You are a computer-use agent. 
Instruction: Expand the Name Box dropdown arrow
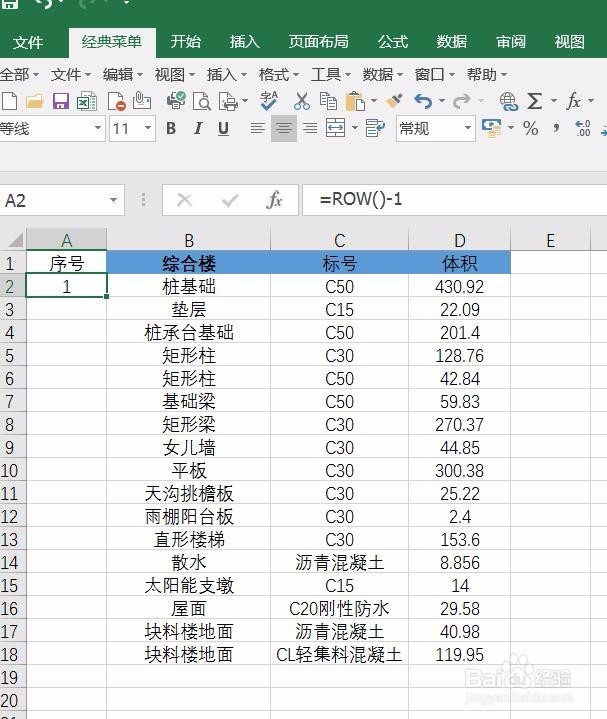point(113,200)
